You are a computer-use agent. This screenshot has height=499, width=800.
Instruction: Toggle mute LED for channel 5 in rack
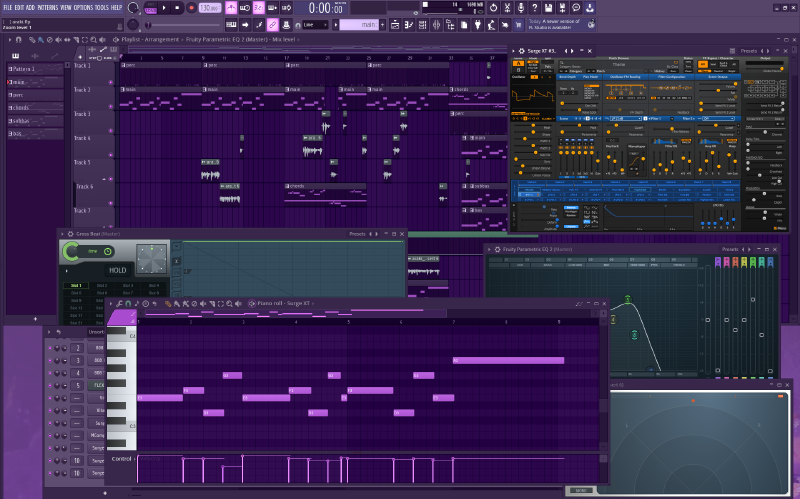51,385
